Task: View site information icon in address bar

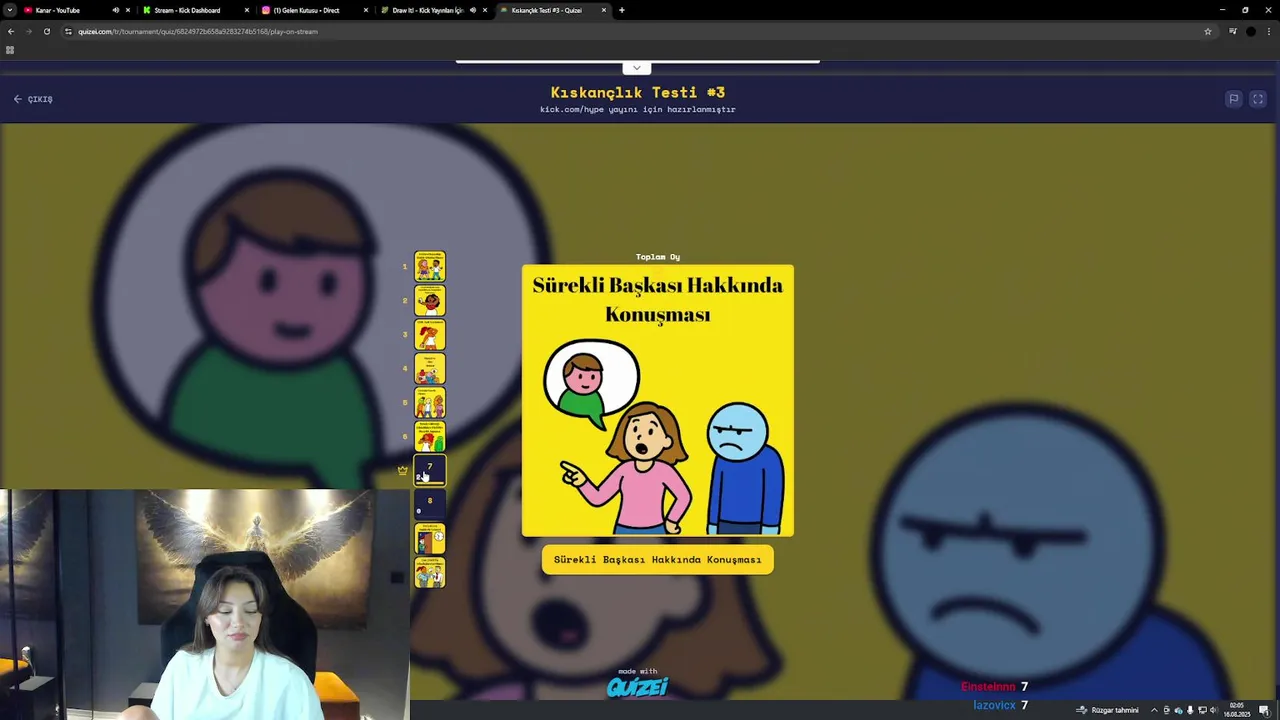Action: pos(68,31)
